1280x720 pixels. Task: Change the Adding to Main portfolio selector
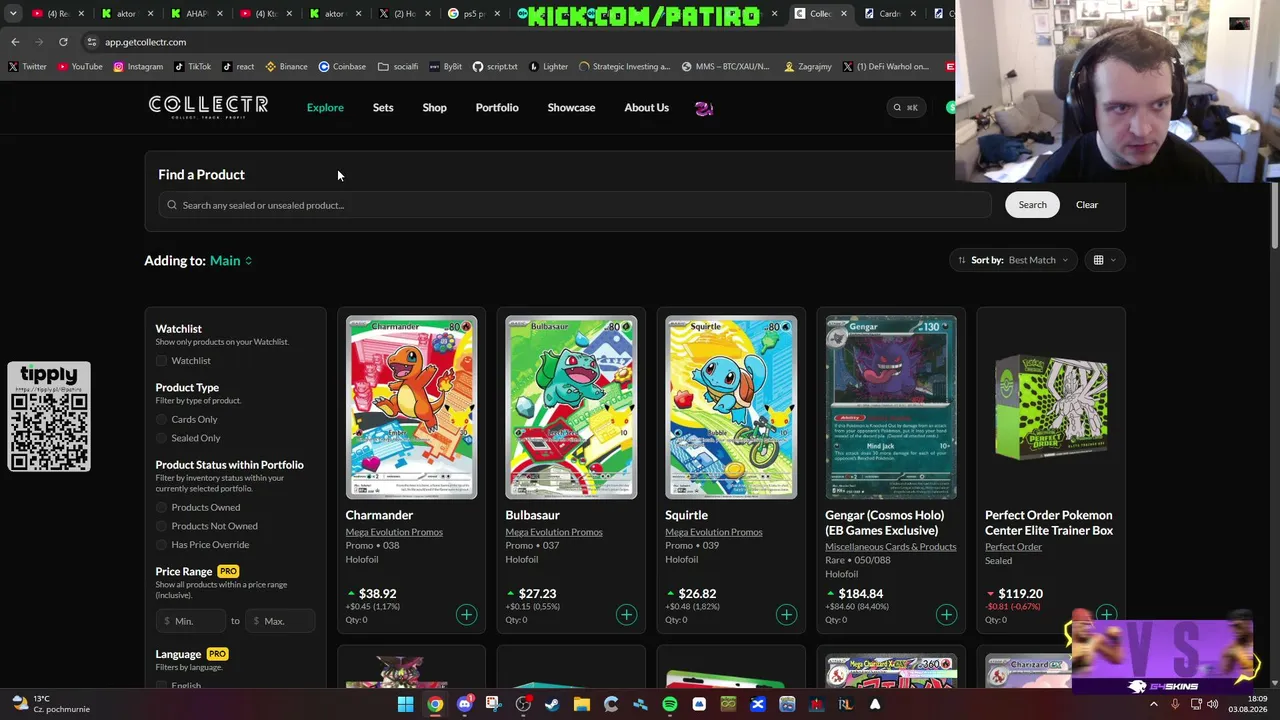tap(231, 261)
